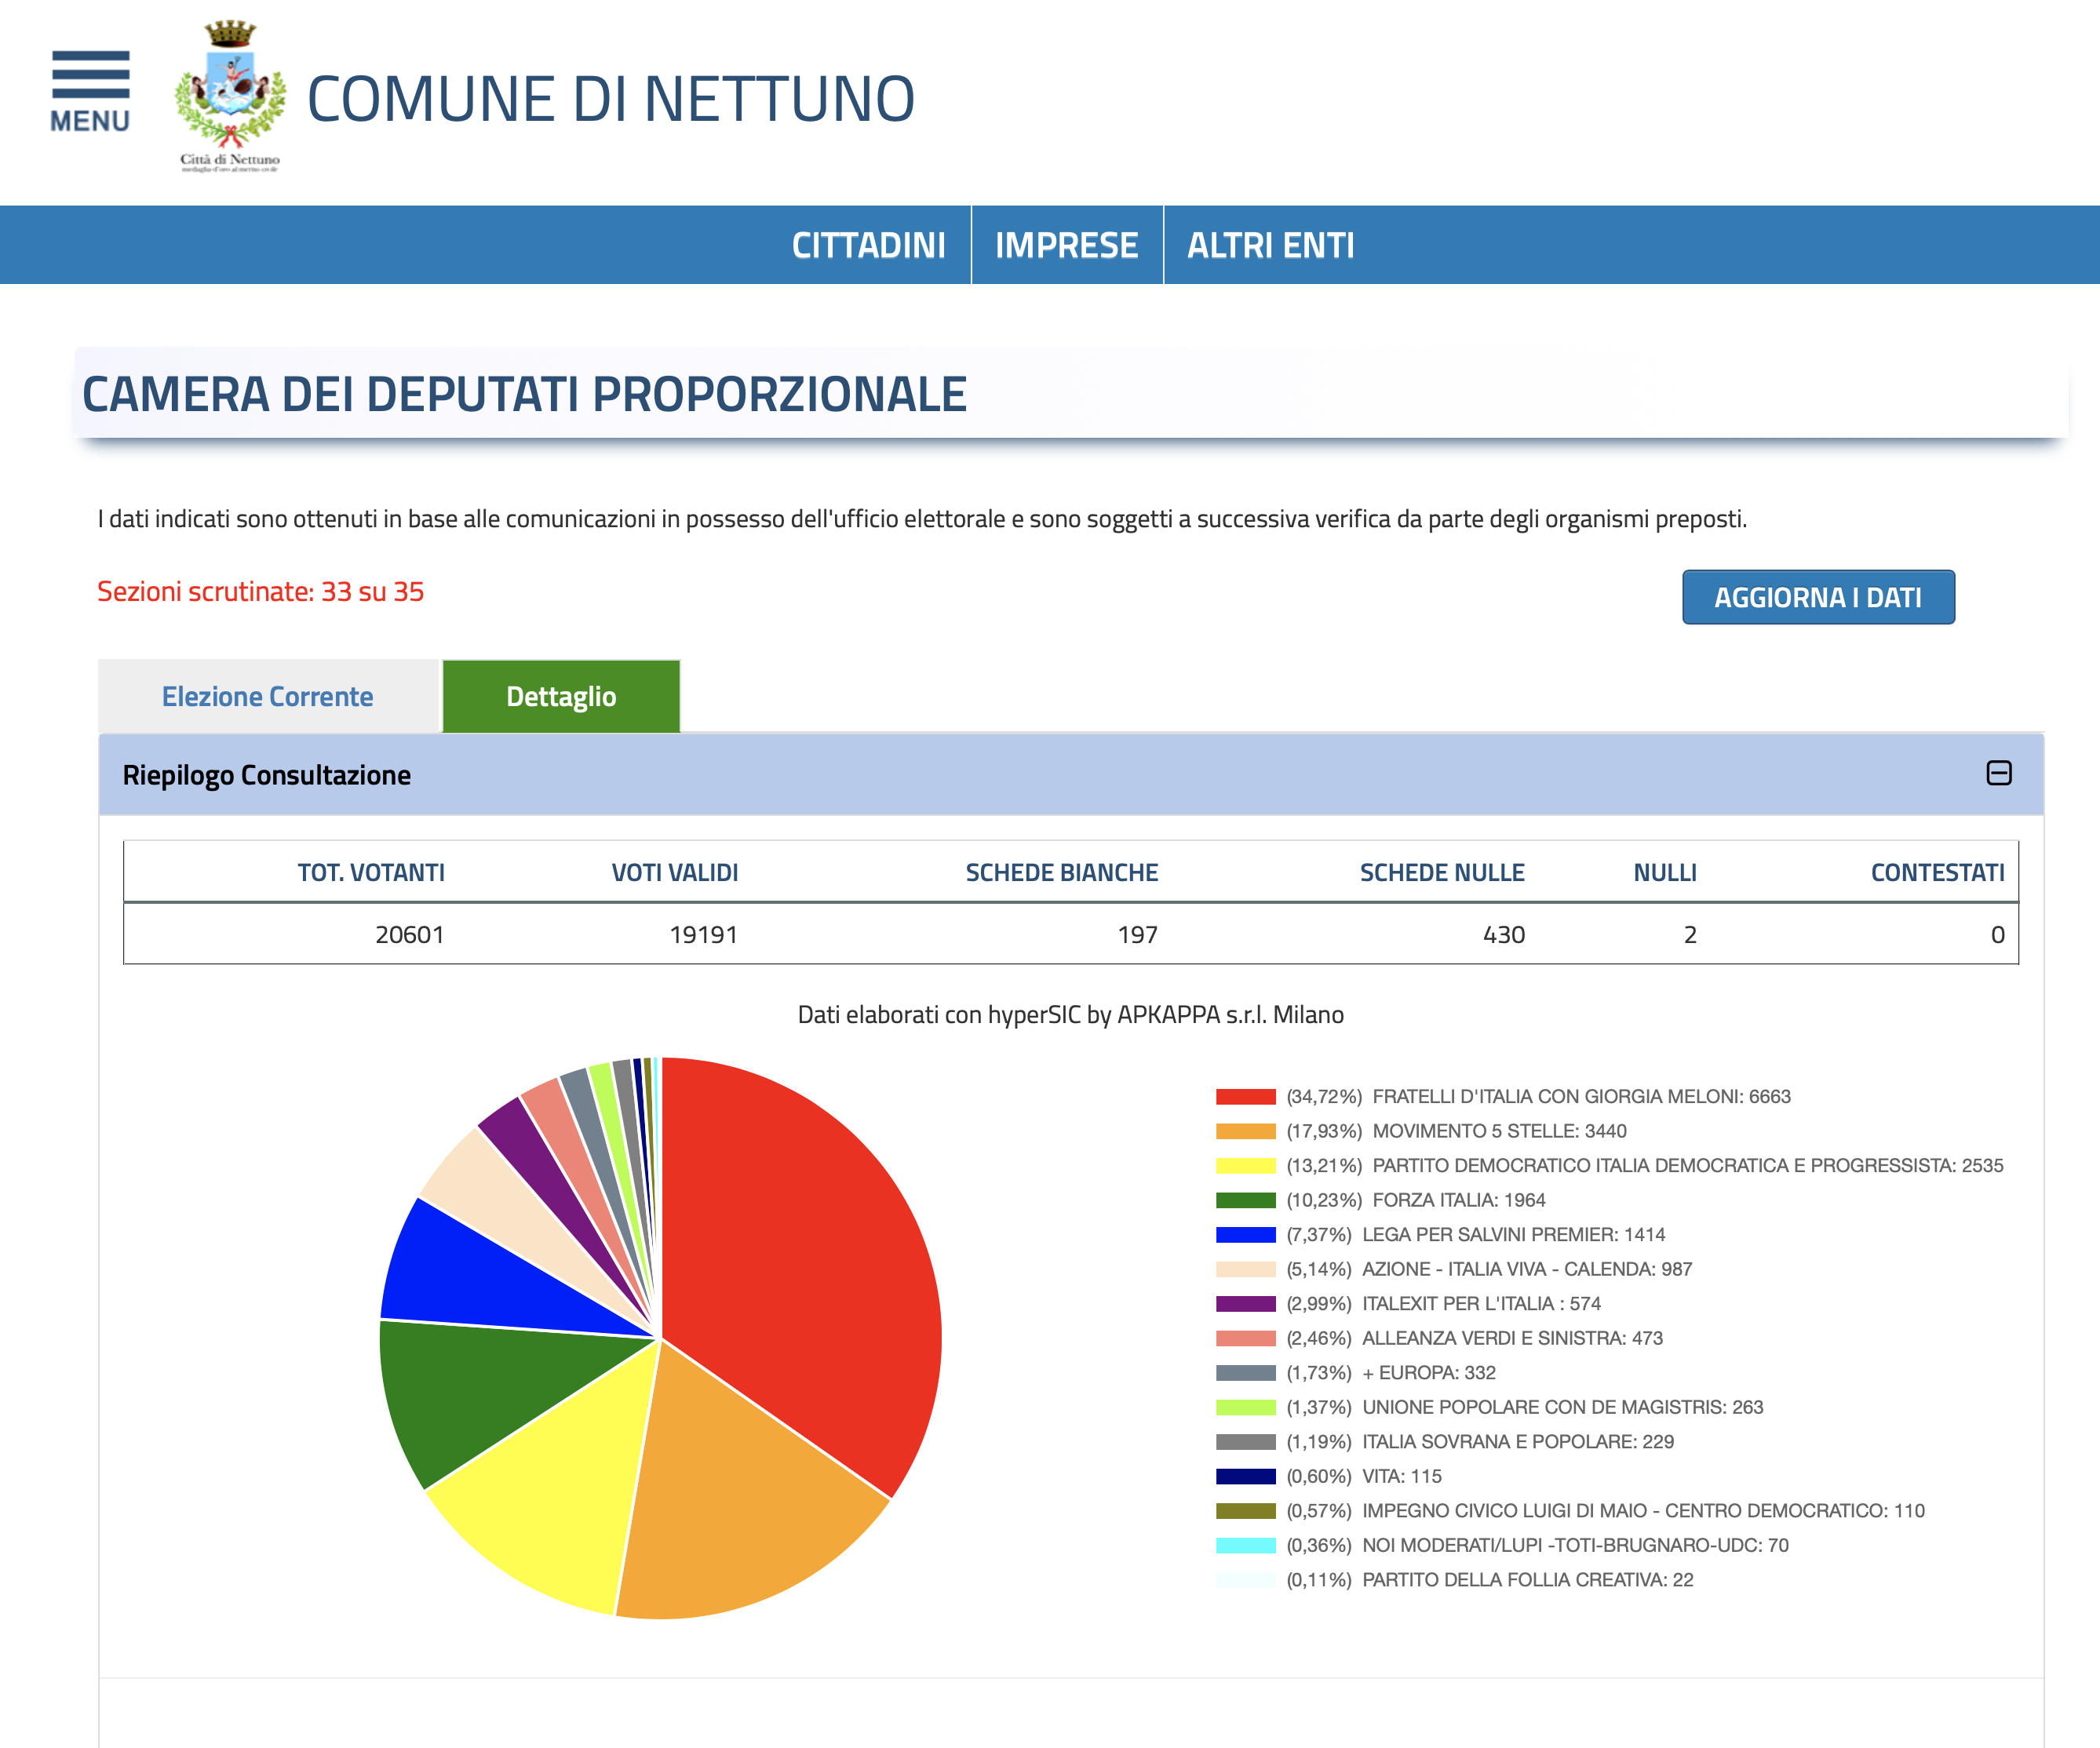The image size is (2100, 1748).
Task: Click the red Fratelli d'Italia legend swatch
Action: coord(1245,1096)
